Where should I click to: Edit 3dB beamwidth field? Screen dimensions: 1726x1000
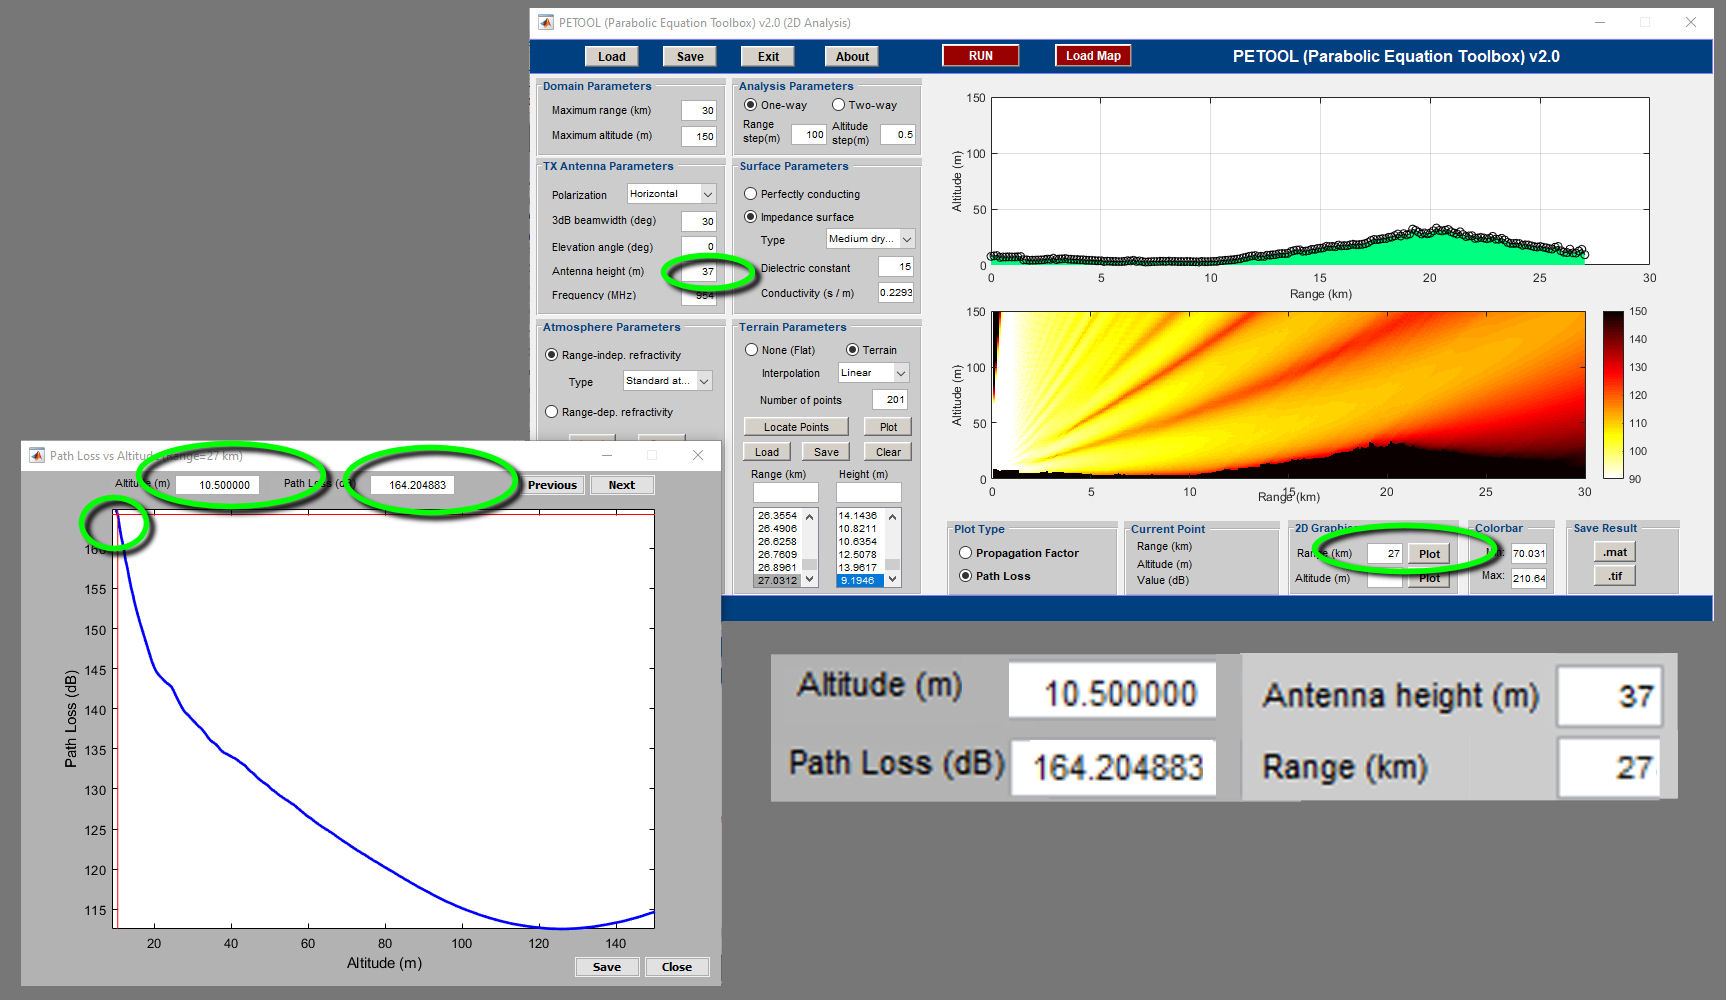click(699, 221)
